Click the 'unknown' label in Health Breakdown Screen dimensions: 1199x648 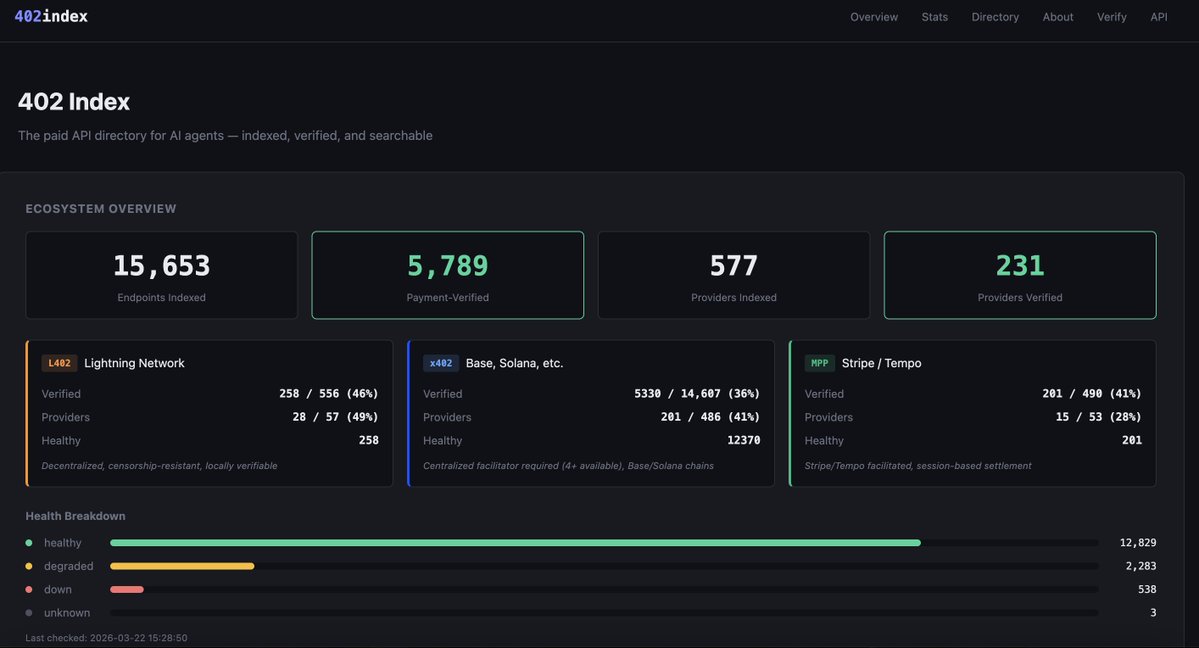point(67,613)
